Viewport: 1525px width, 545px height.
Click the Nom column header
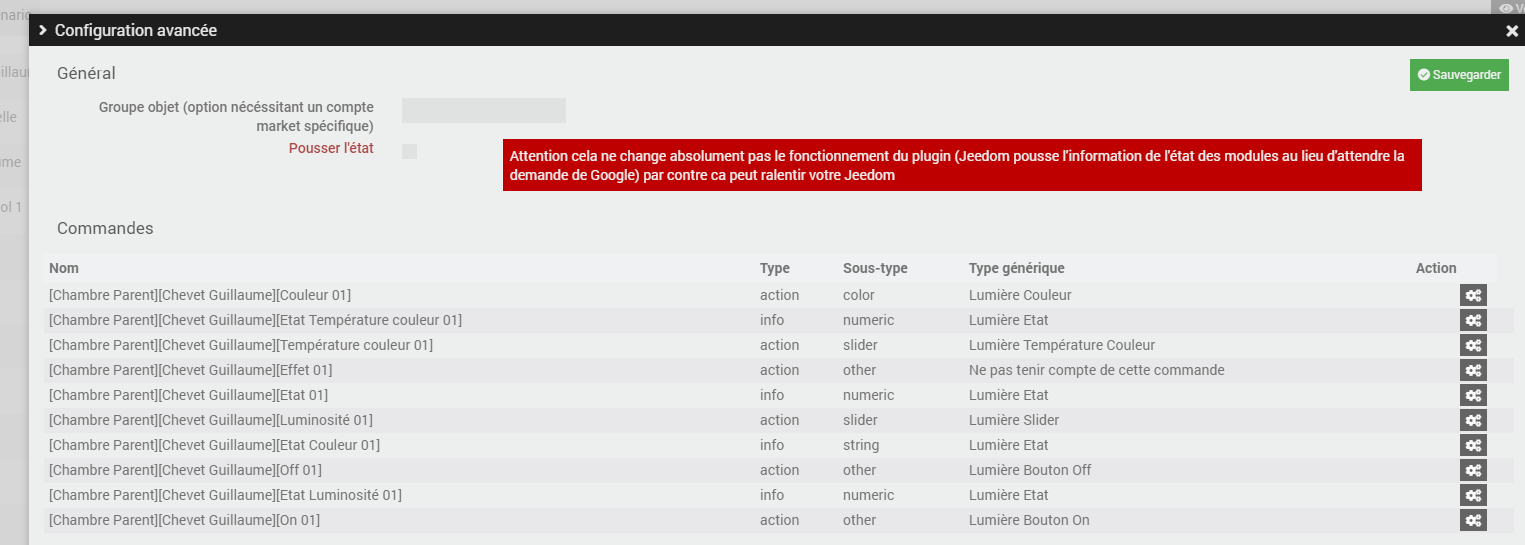click(x=64, y=268)
